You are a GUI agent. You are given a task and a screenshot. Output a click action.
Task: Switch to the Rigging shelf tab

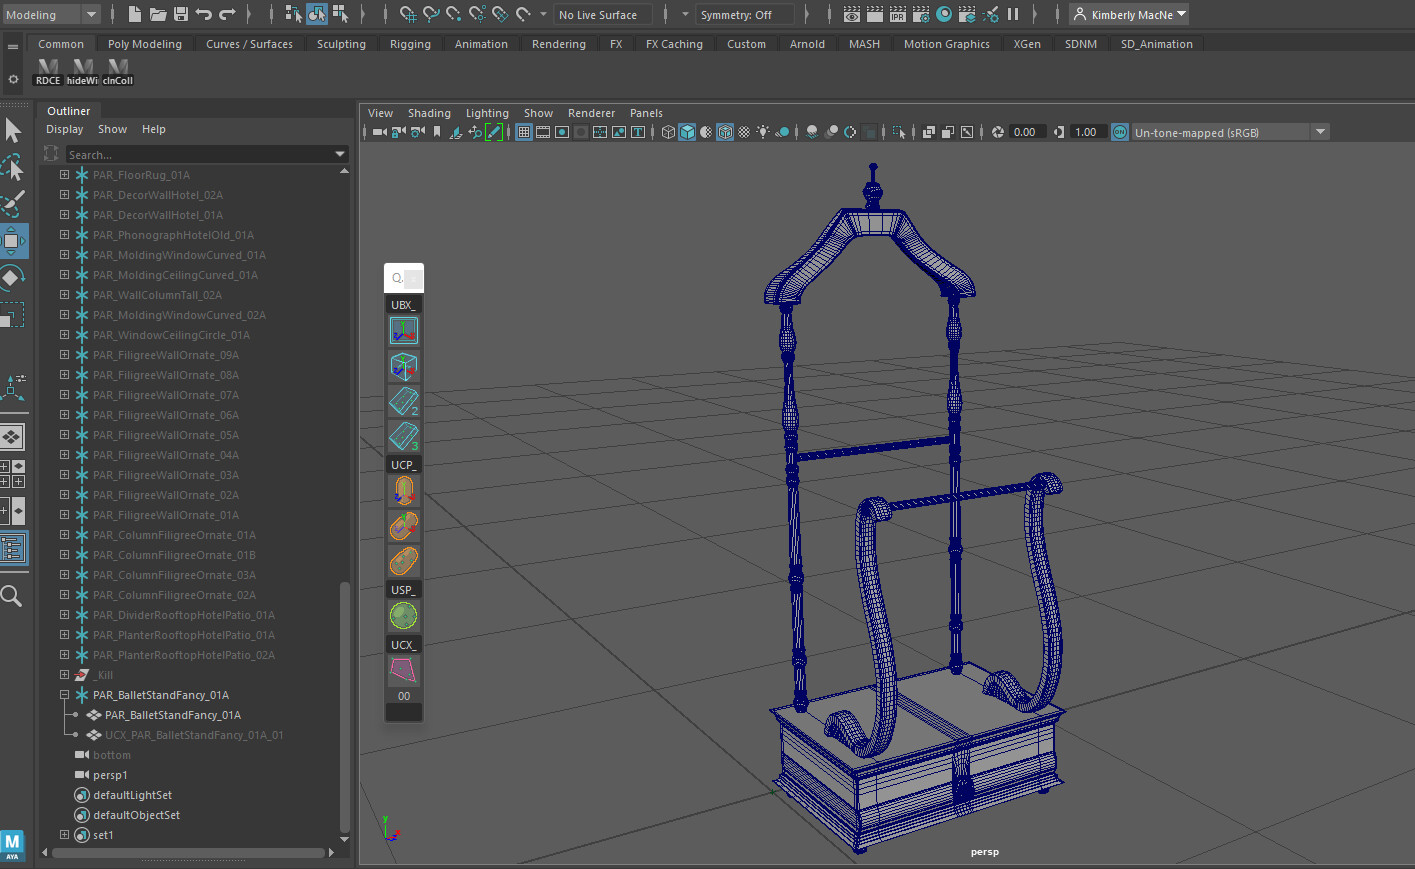(x=410, y=44)
